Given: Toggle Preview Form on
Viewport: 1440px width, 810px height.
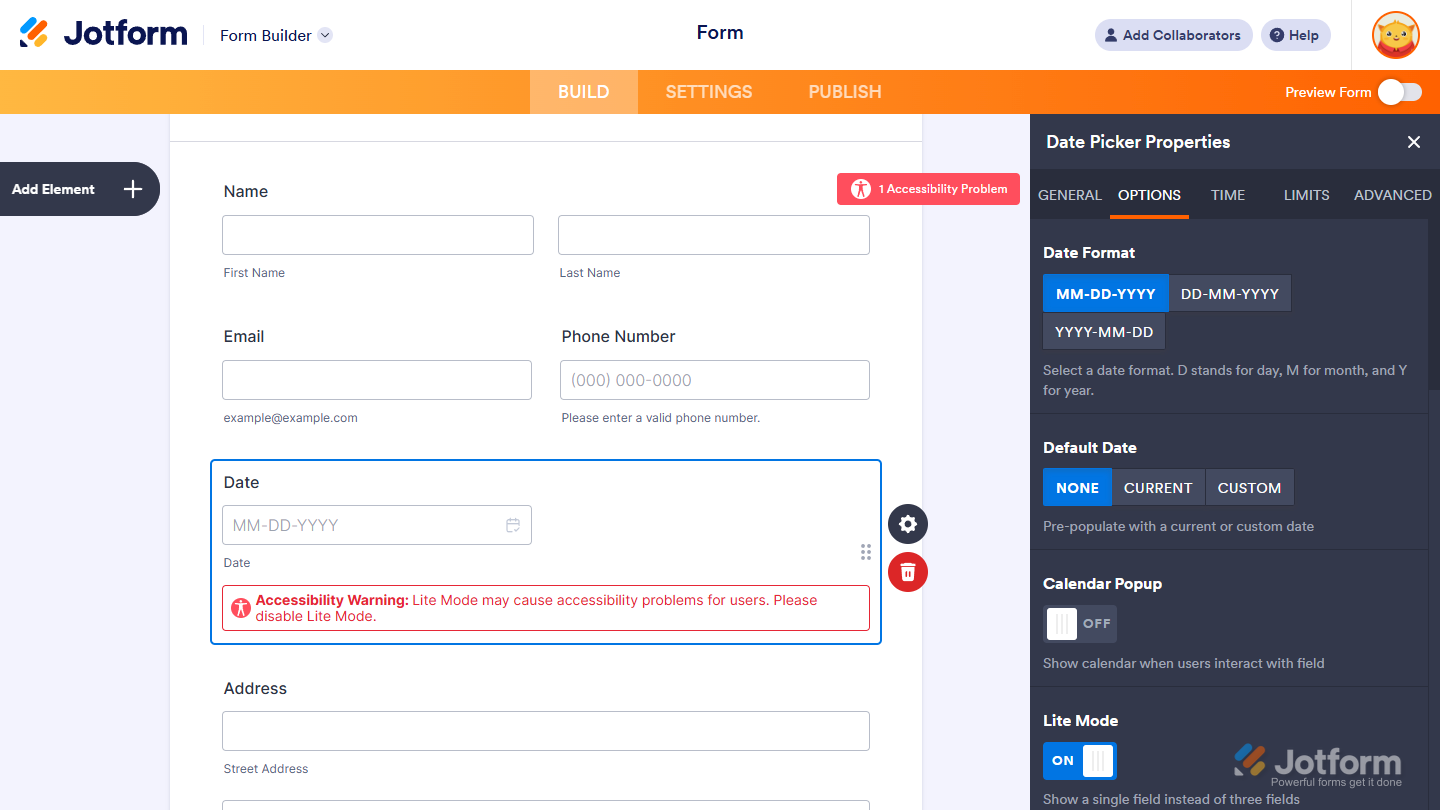Looking at the screenshot, I should point(1400,91).
